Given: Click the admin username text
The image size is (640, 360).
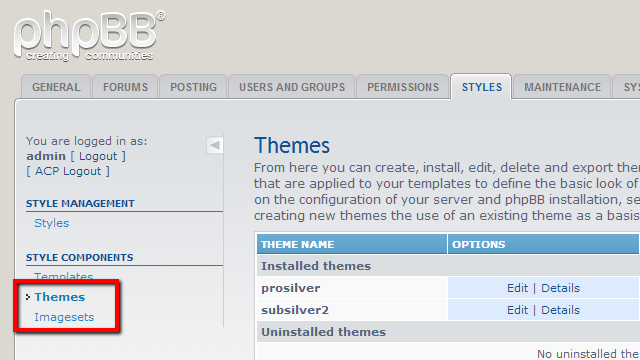Looking at the screenshot, I should click(46, 156).
